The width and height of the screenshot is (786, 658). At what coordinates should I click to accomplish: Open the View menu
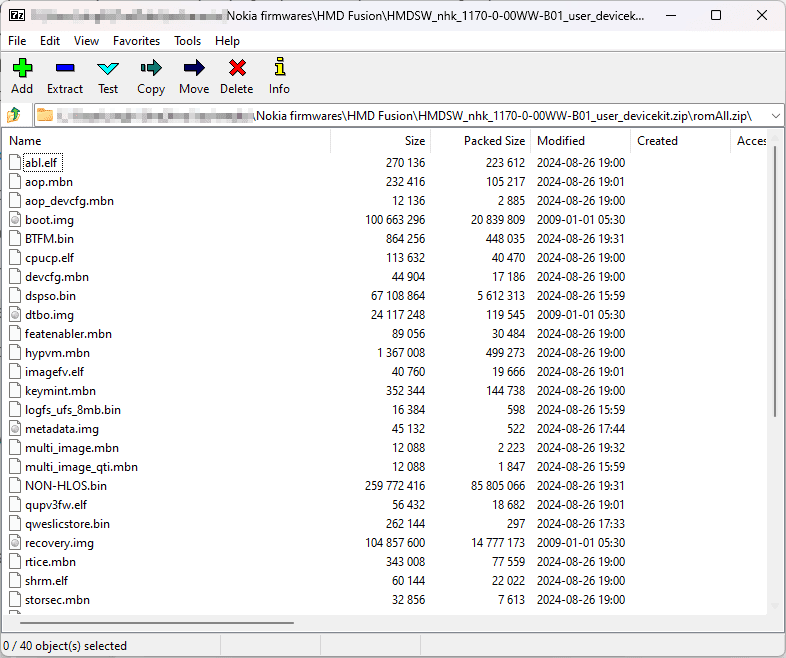tap(86, 41)
